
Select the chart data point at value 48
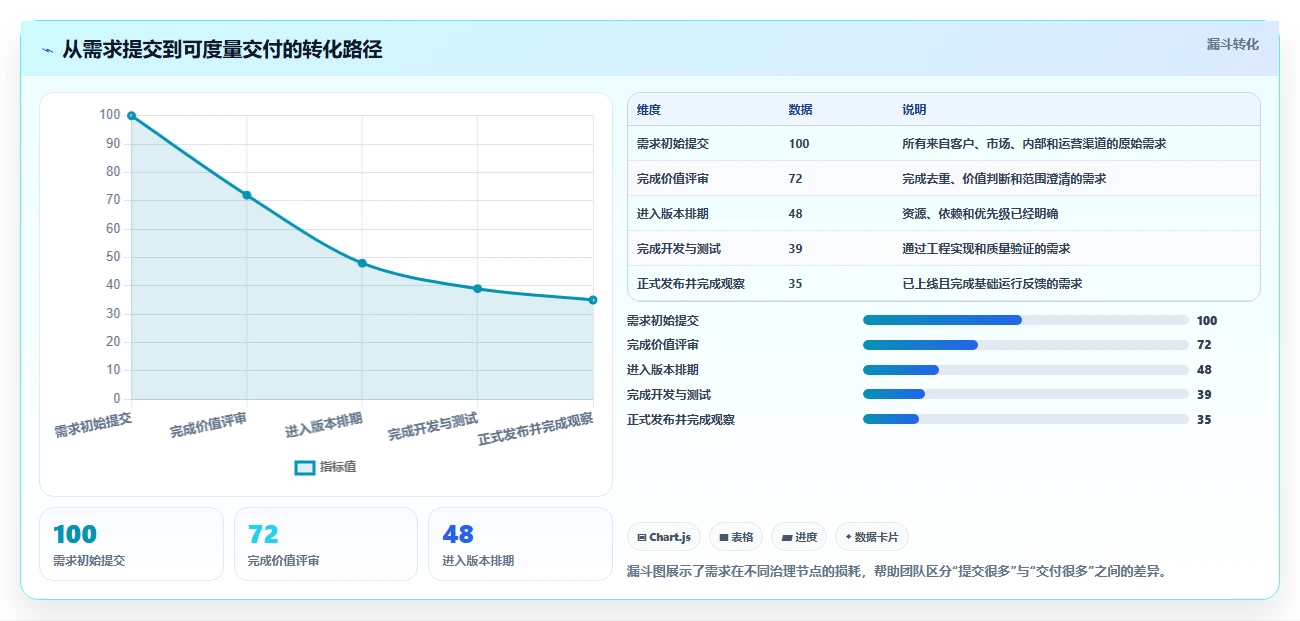[362, 263]
